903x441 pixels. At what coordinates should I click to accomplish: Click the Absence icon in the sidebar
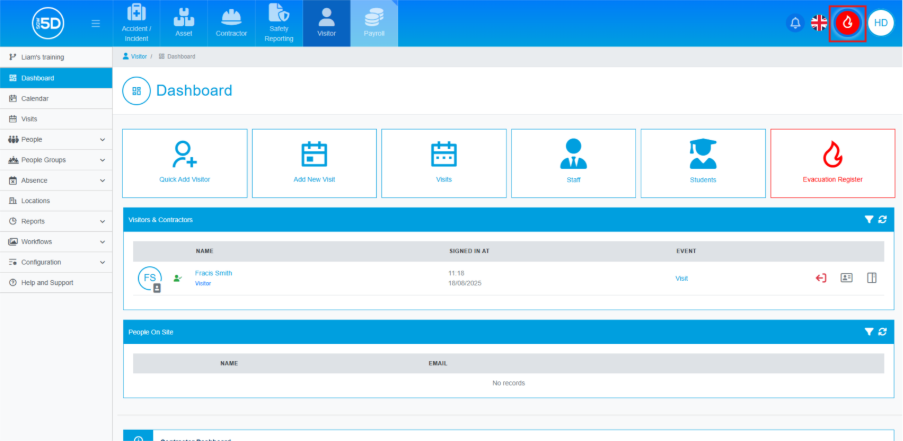(x=13, y=180)
